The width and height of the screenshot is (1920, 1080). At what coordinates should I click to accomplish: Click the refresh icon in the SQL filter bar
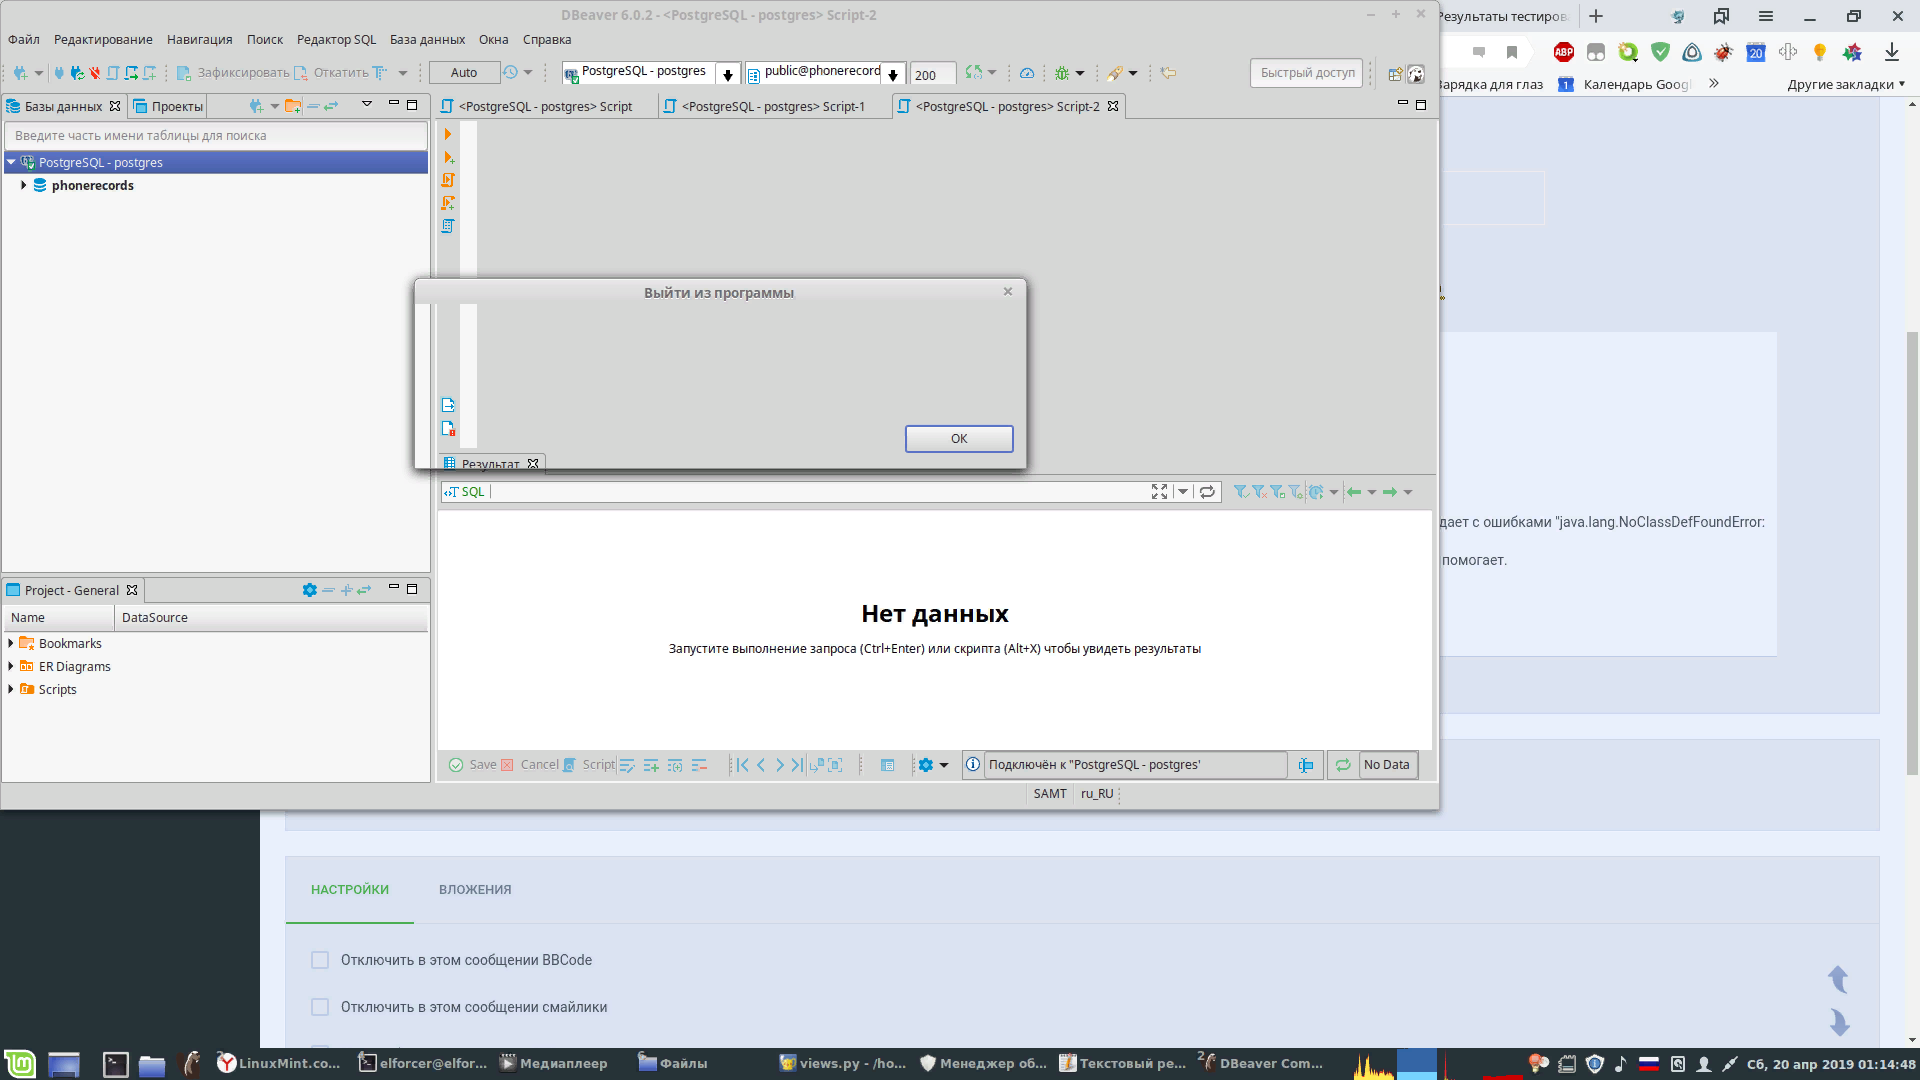(1208, 491)
